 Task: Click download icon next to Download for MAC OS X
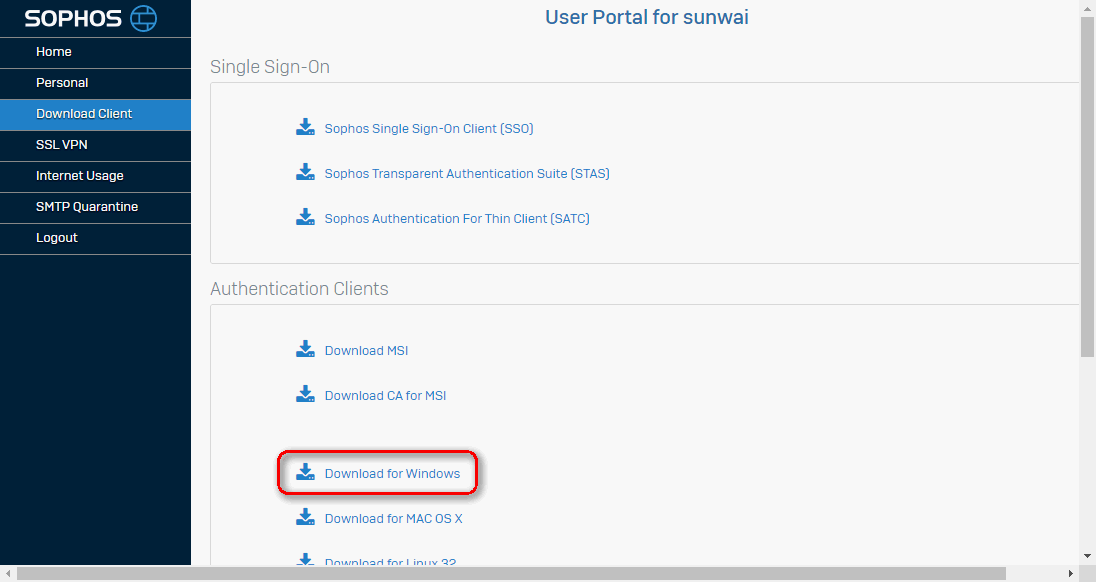(305, 517)
